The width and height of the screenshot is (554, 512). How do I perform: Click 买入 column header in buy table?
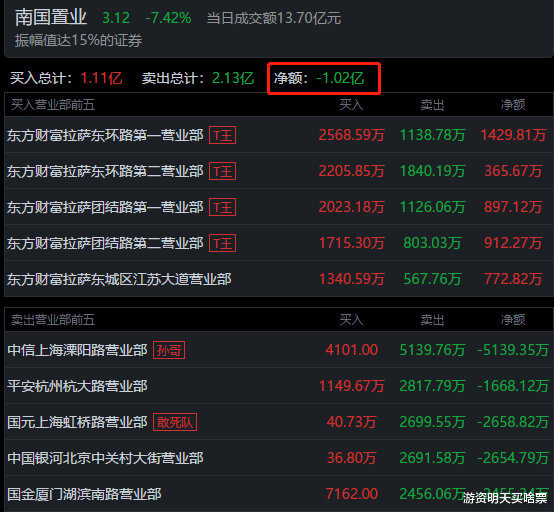pos(351,105)
